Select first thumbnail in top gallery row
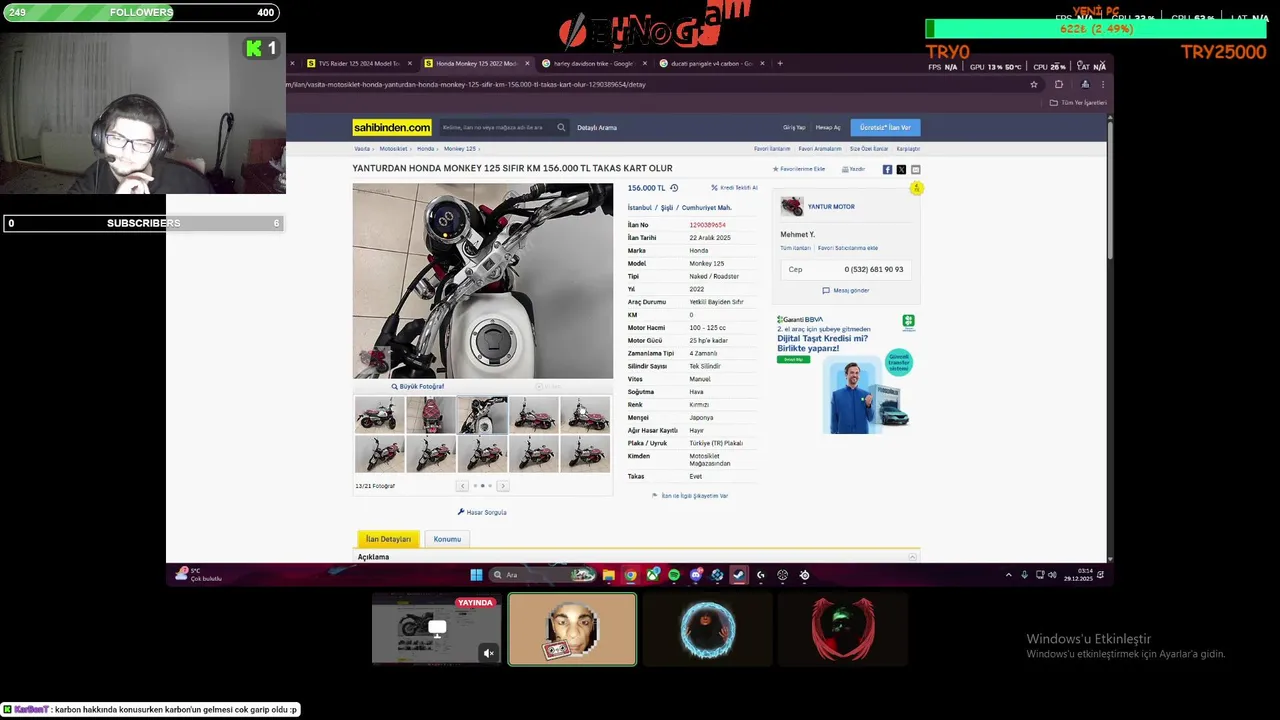The height and width of the screenshot is (720, 1280). pos(380,415)
